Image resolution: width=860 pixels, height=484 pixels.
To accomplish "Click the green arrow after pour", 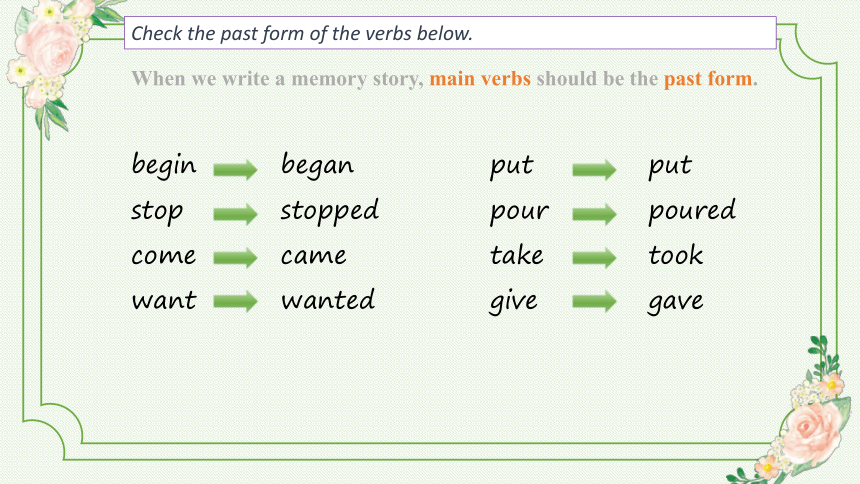I will 594,214.
